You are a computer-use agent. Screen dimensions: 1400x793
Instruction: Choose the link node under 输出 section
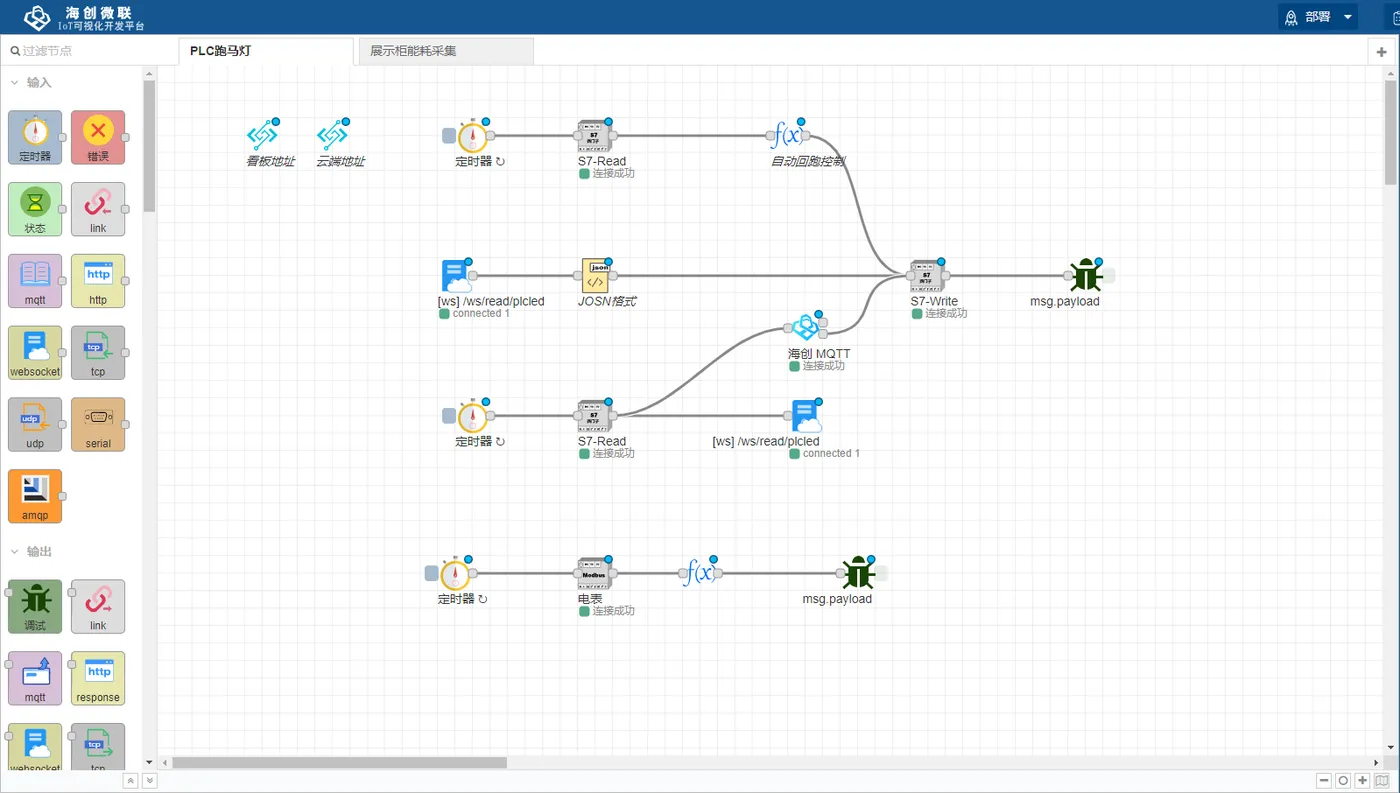98,607
